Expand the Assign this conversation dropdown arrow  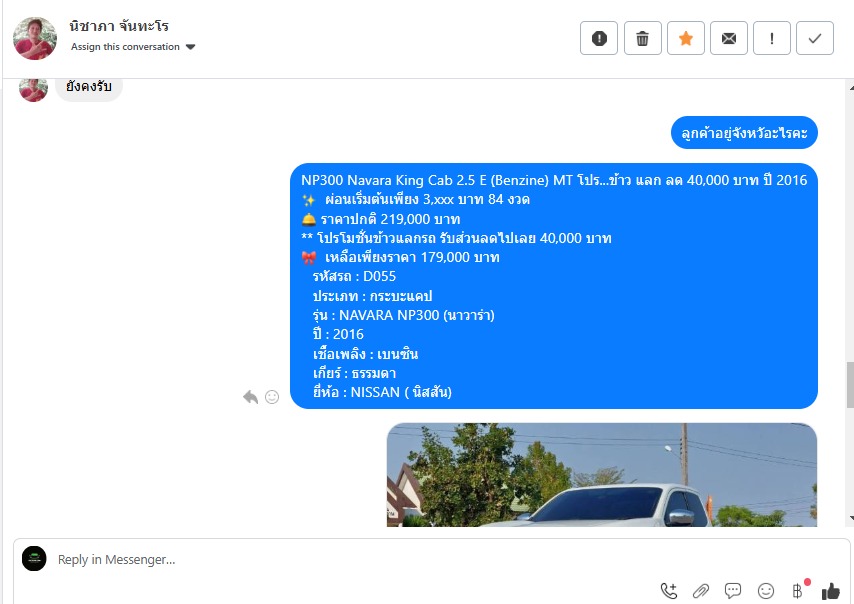pos(190,47)
